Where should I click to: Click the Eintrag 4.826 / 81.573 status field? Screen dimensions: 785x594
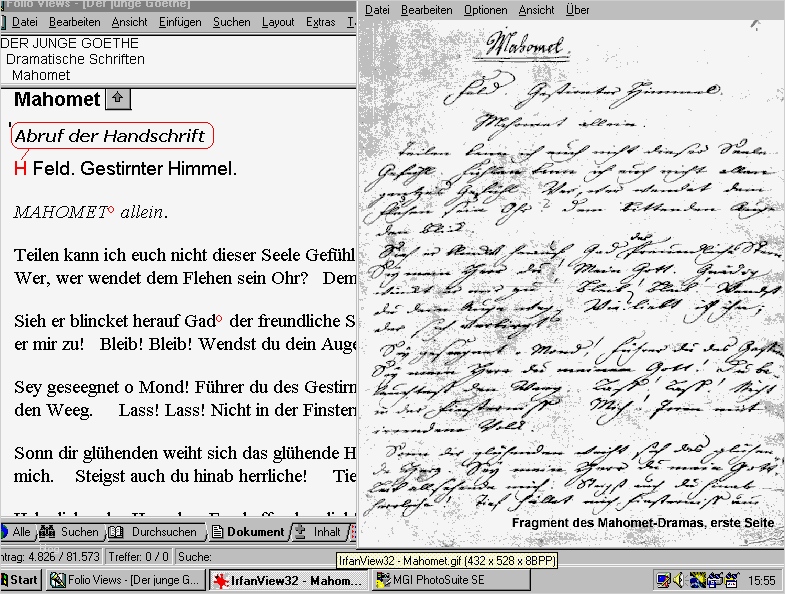tap(50, 556)
